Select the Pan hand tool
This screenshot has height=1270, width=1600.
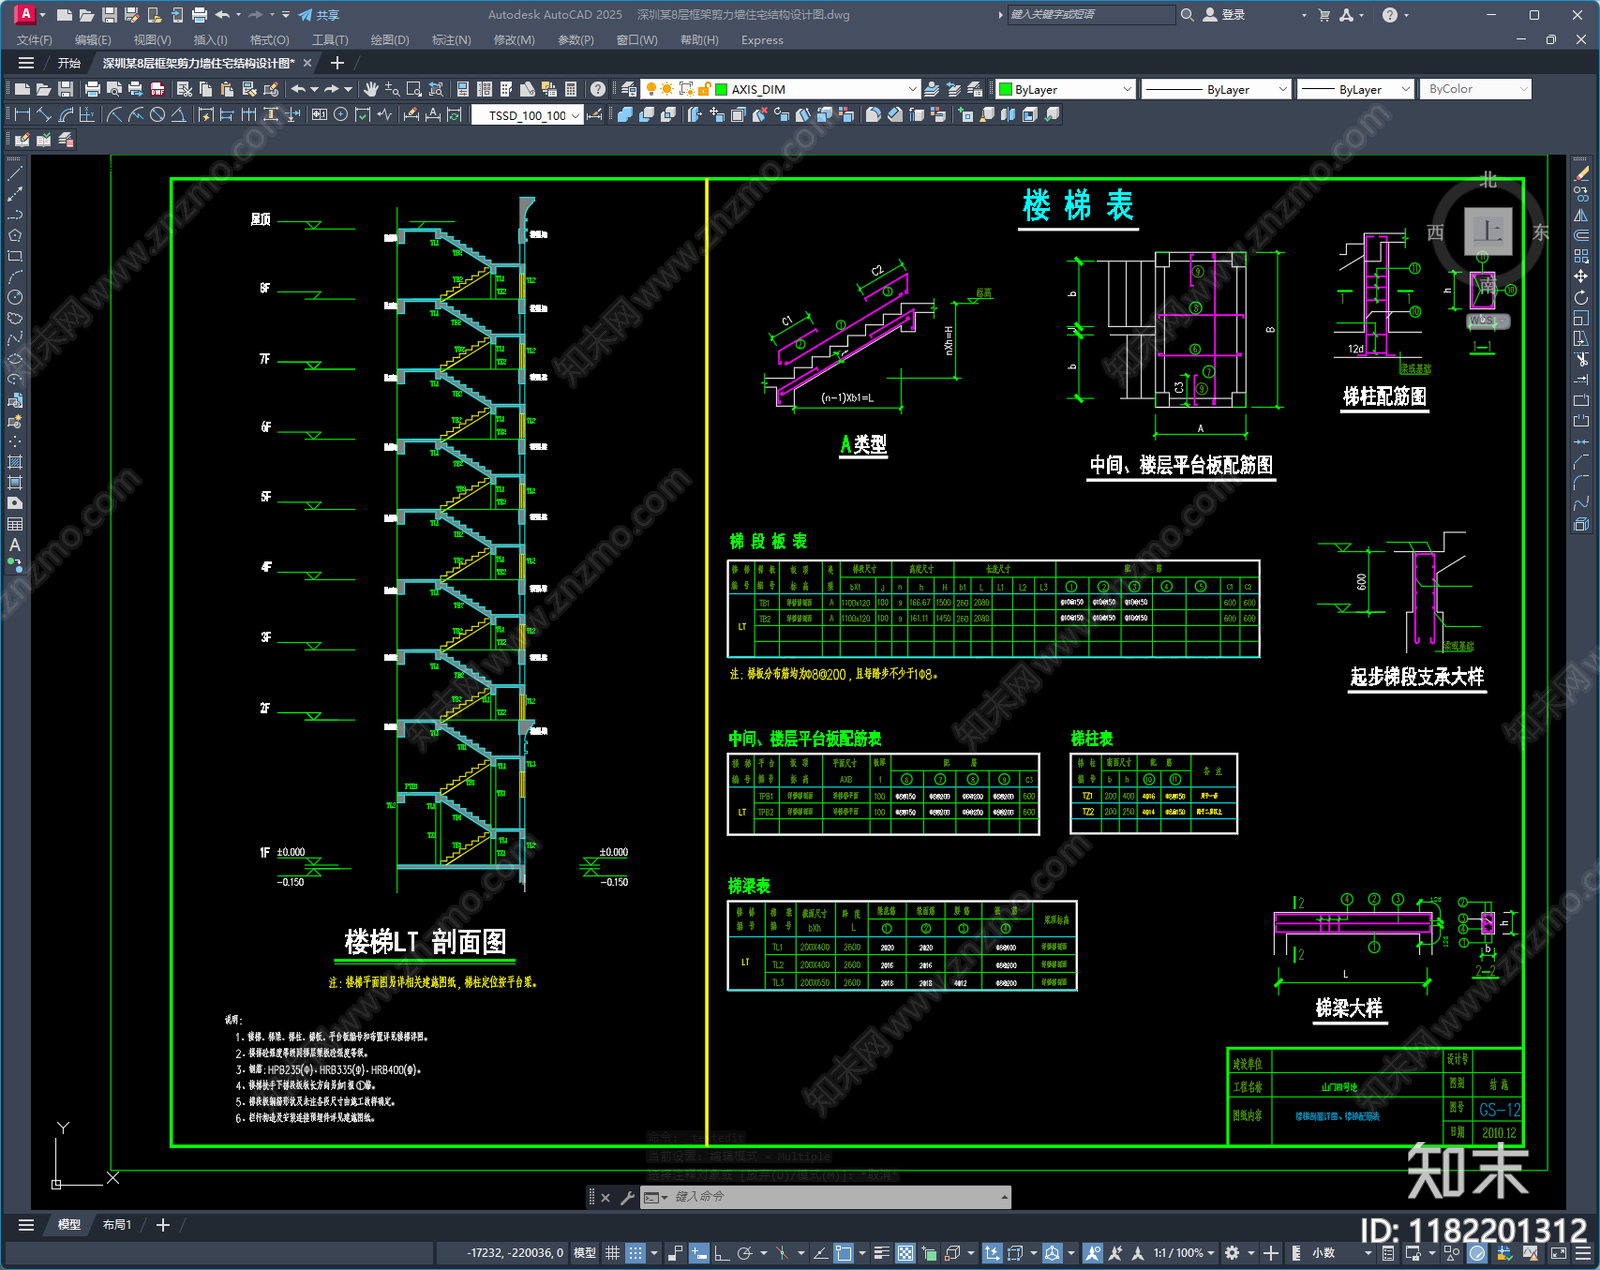point(371,89)
